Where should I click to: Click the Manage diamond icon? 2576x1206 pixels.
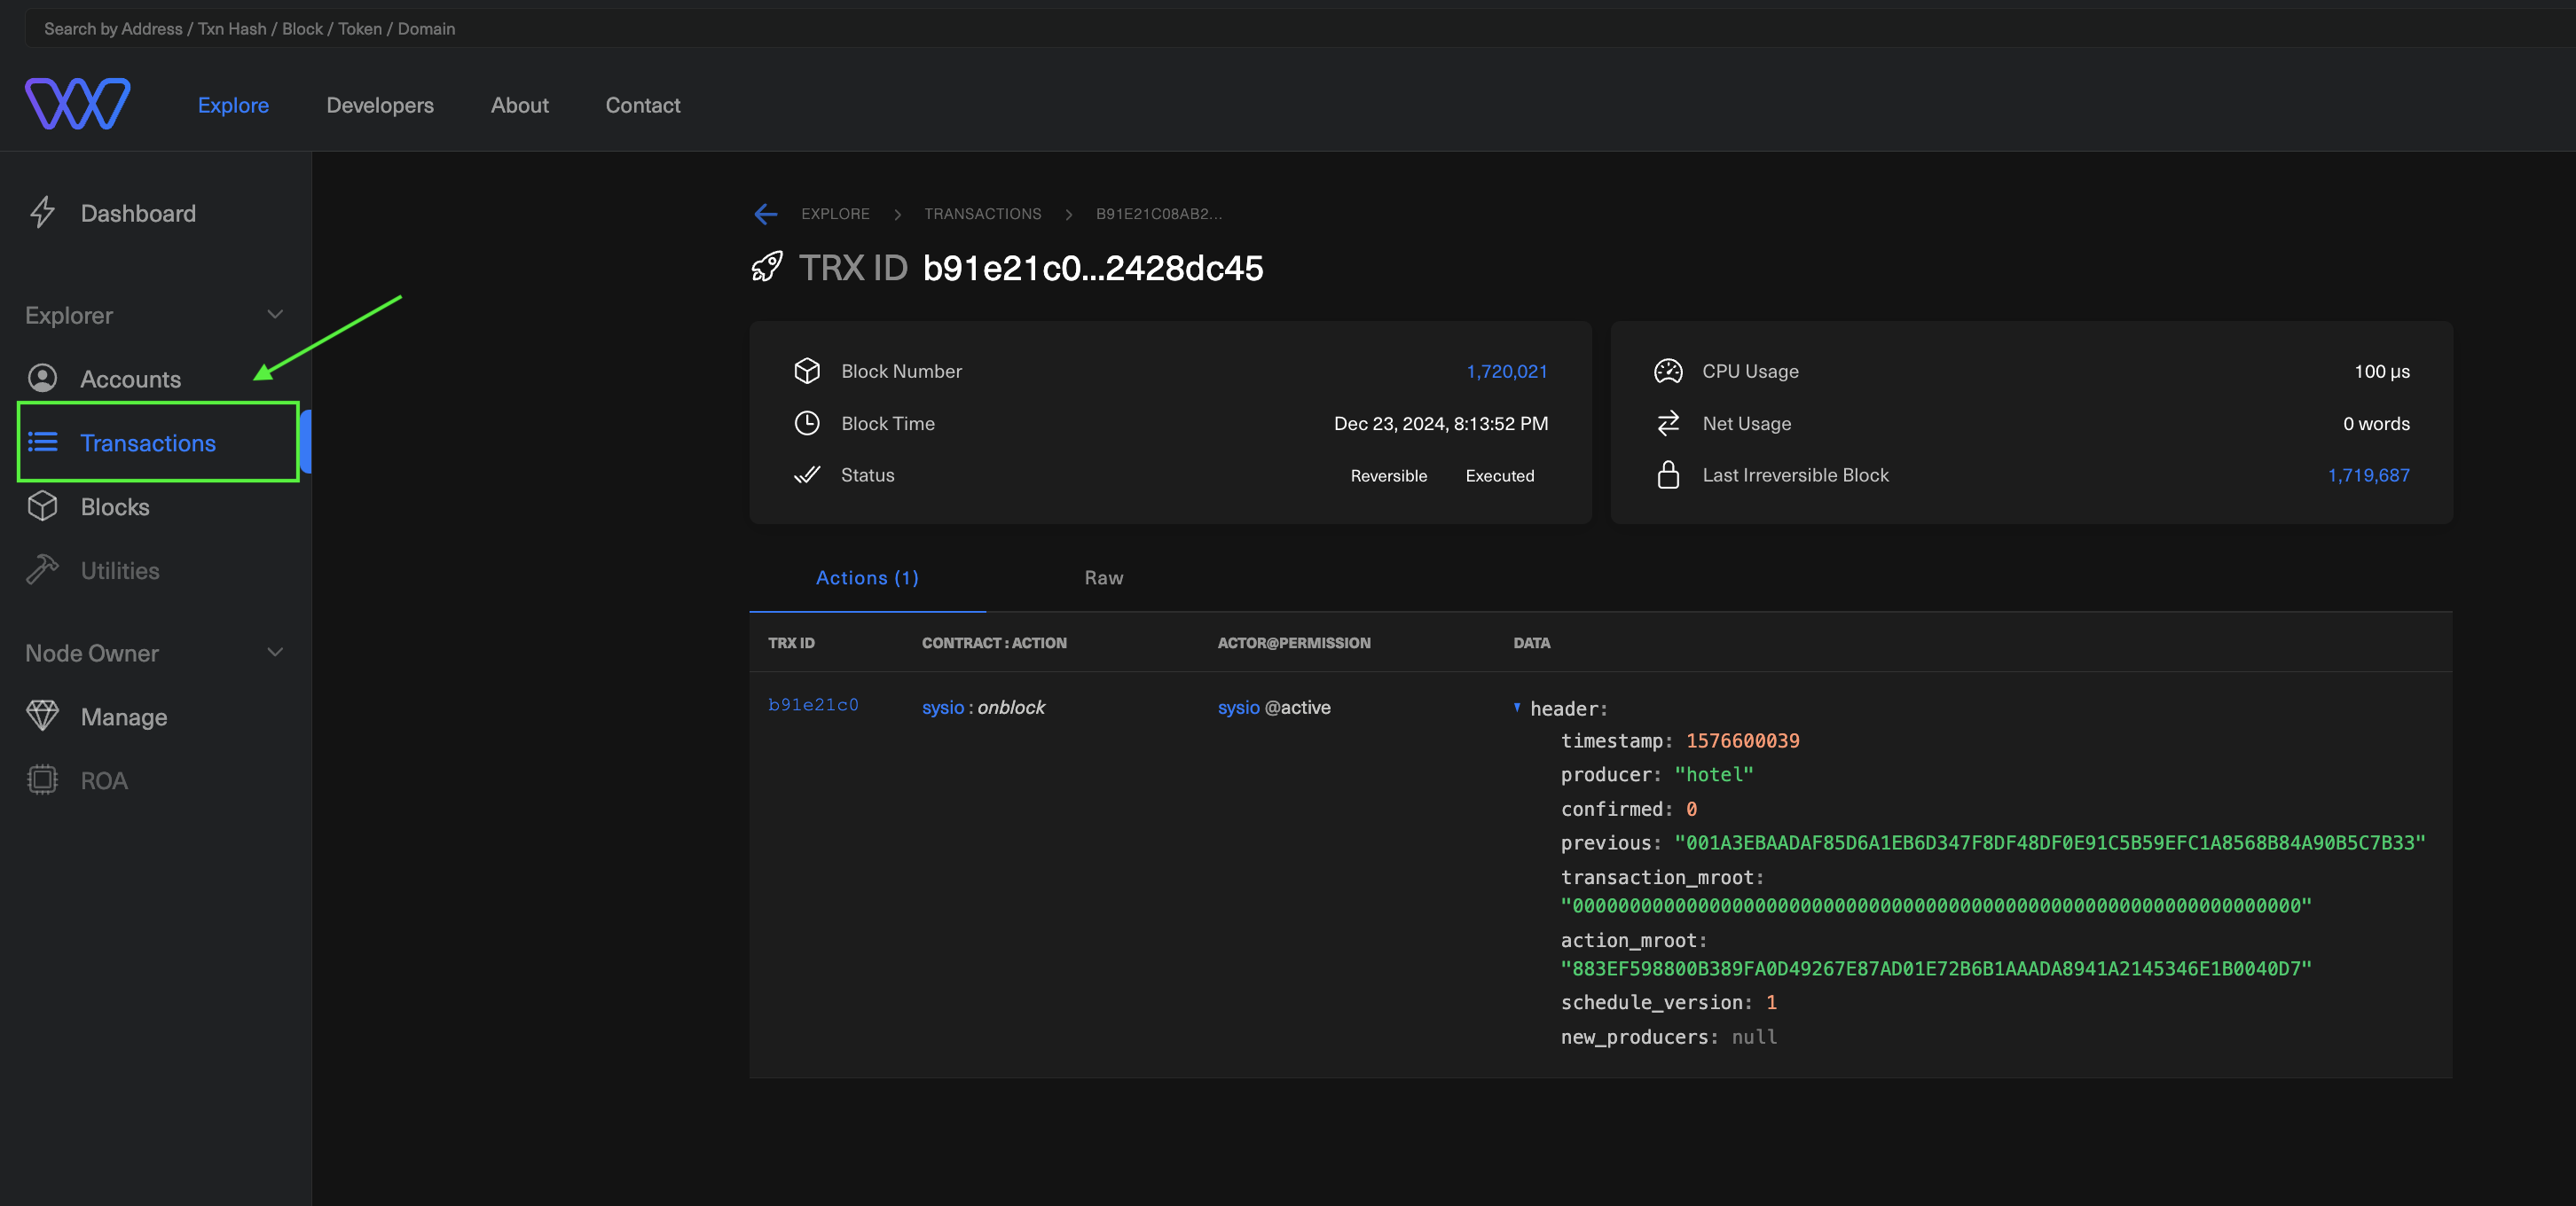42,716
